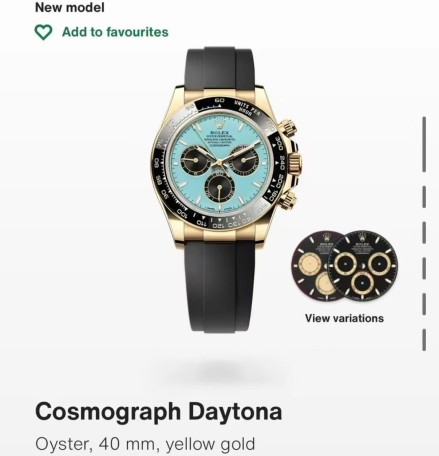
Task: Jump to fourth dash of vertical image indicator
Action: click(424, 268)
